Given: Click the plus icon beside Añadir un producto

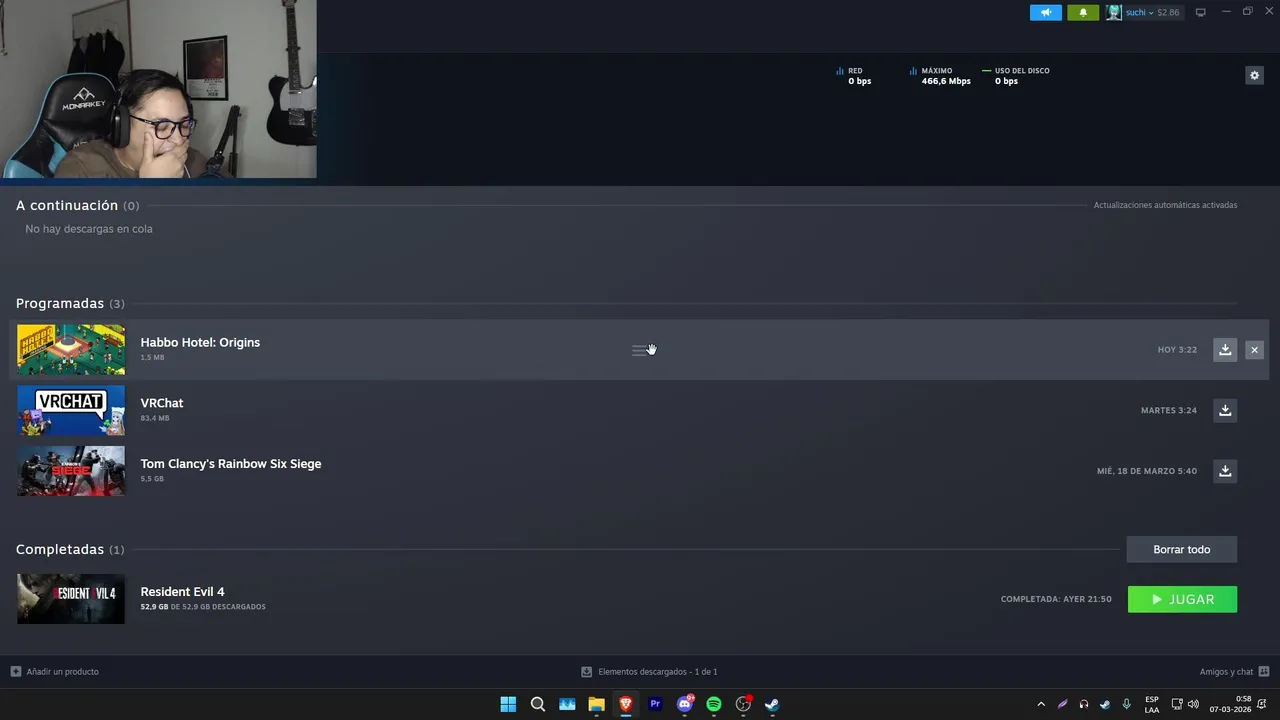Looking at the screenshot, I should [15, 672].
